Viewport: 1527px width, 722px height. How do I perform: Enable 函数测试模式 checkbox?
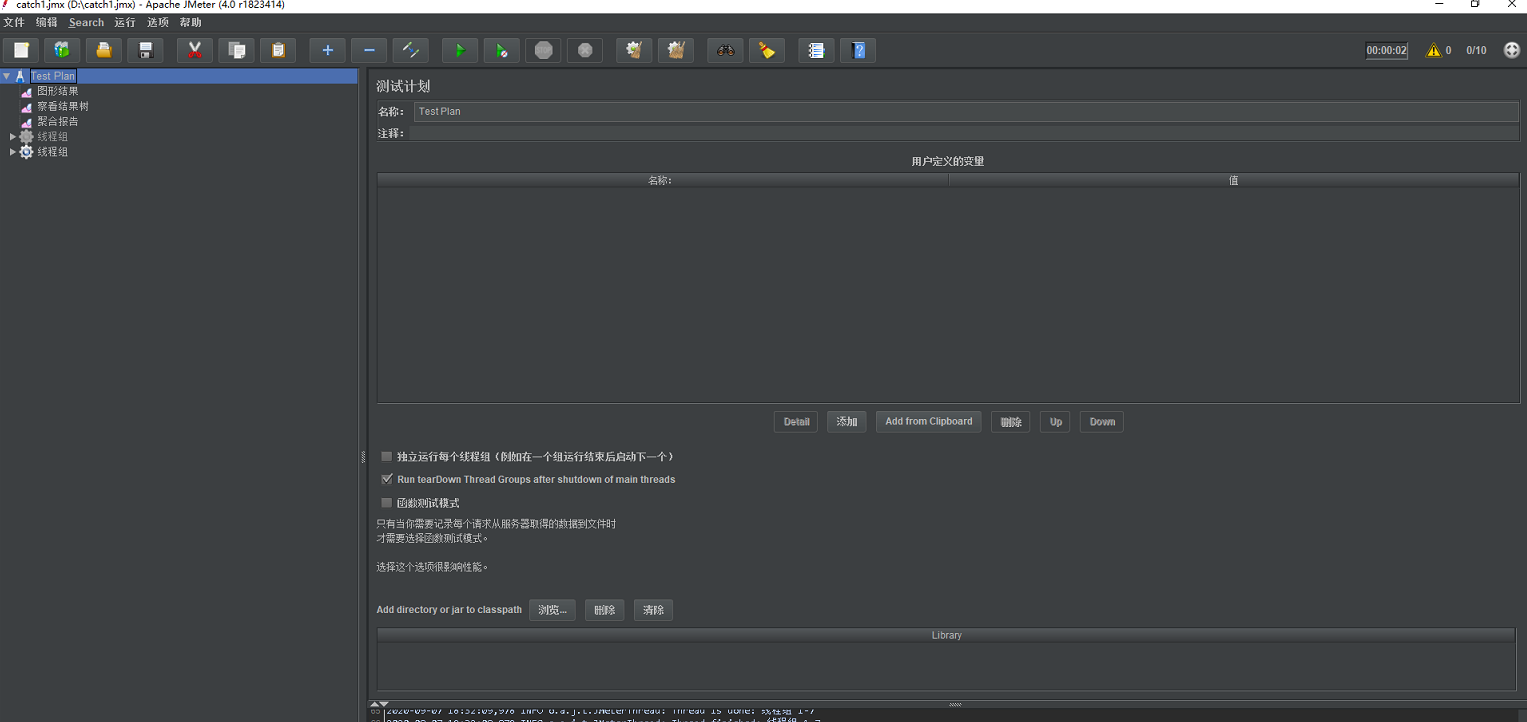coord(387,503)
